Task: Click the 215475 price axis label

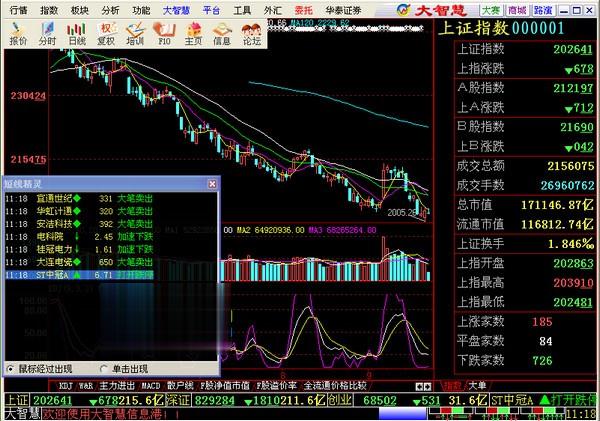Action: (28, 159)
